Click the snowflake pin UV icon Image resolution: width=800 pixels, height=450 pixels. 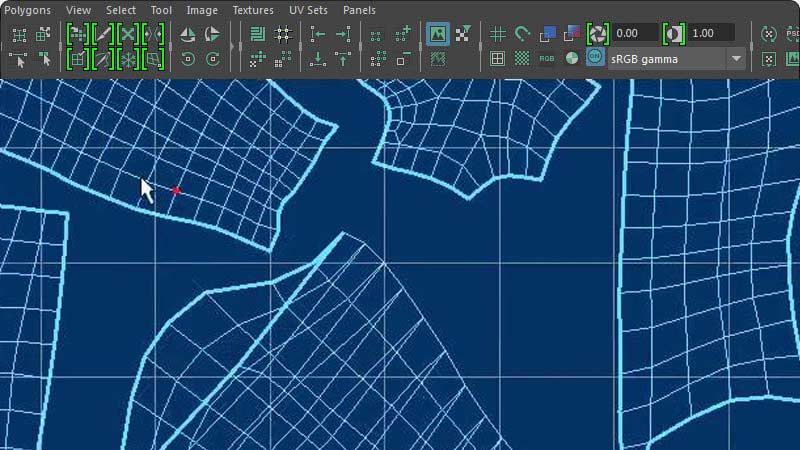128,59
